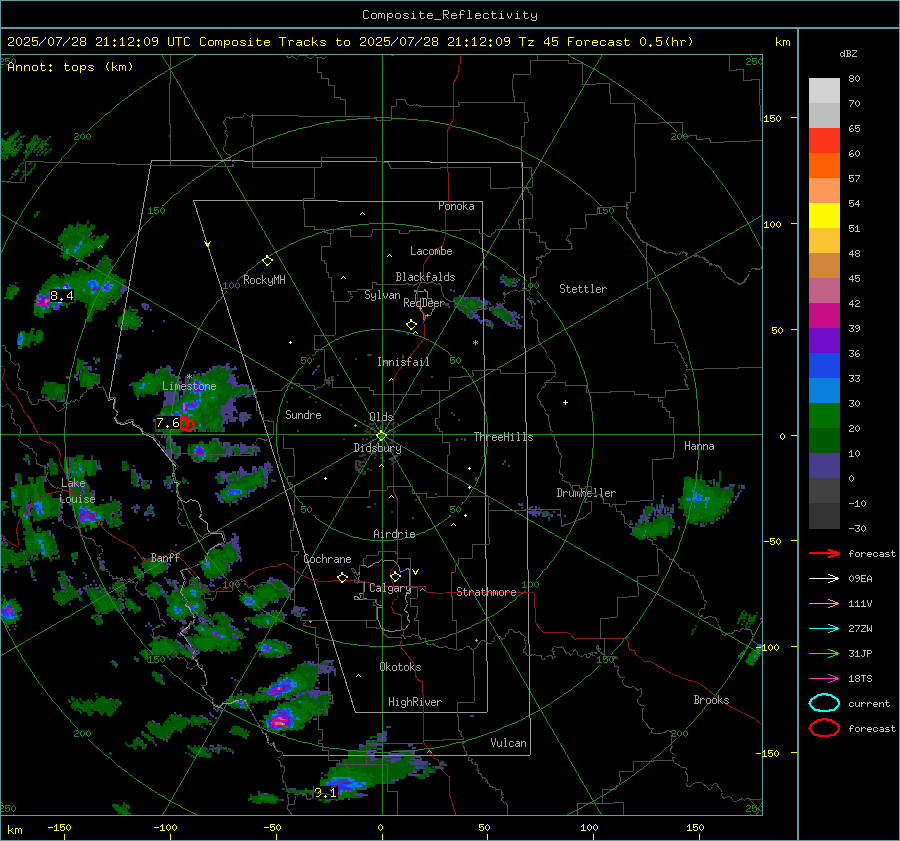
Task: Click the RockyMH town label
Action: point(264,280)
